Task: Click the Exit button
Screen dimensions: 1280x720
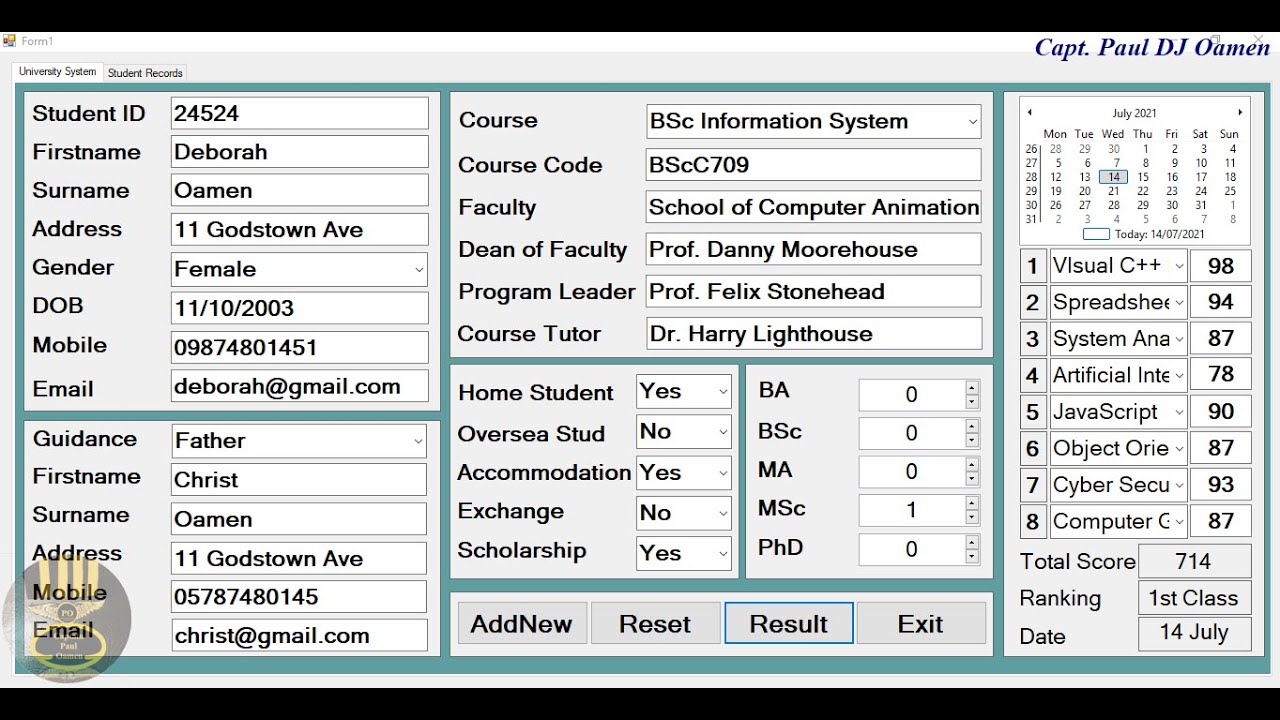Action: [921, 624]
